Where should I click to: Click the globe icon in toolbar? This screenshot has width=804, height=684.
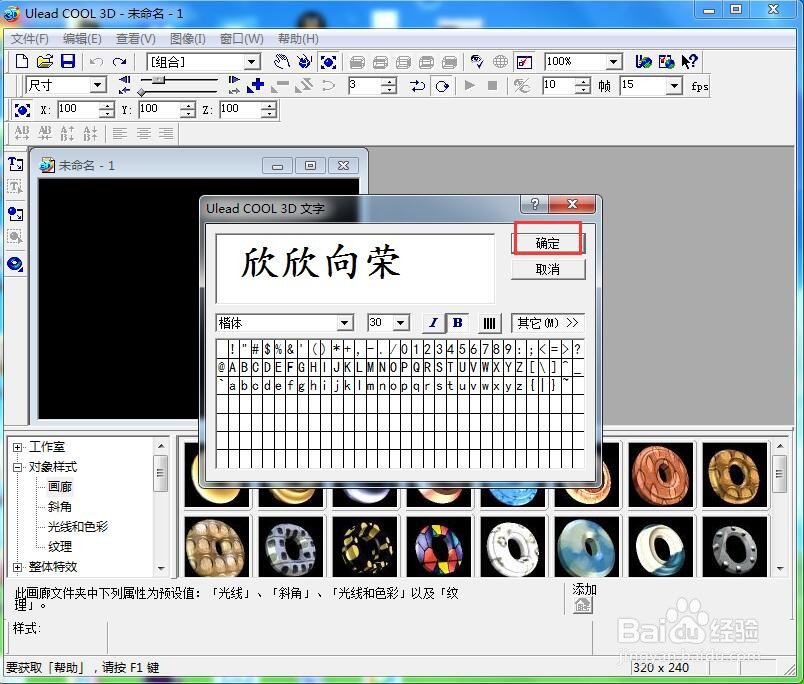click(500, 62)
